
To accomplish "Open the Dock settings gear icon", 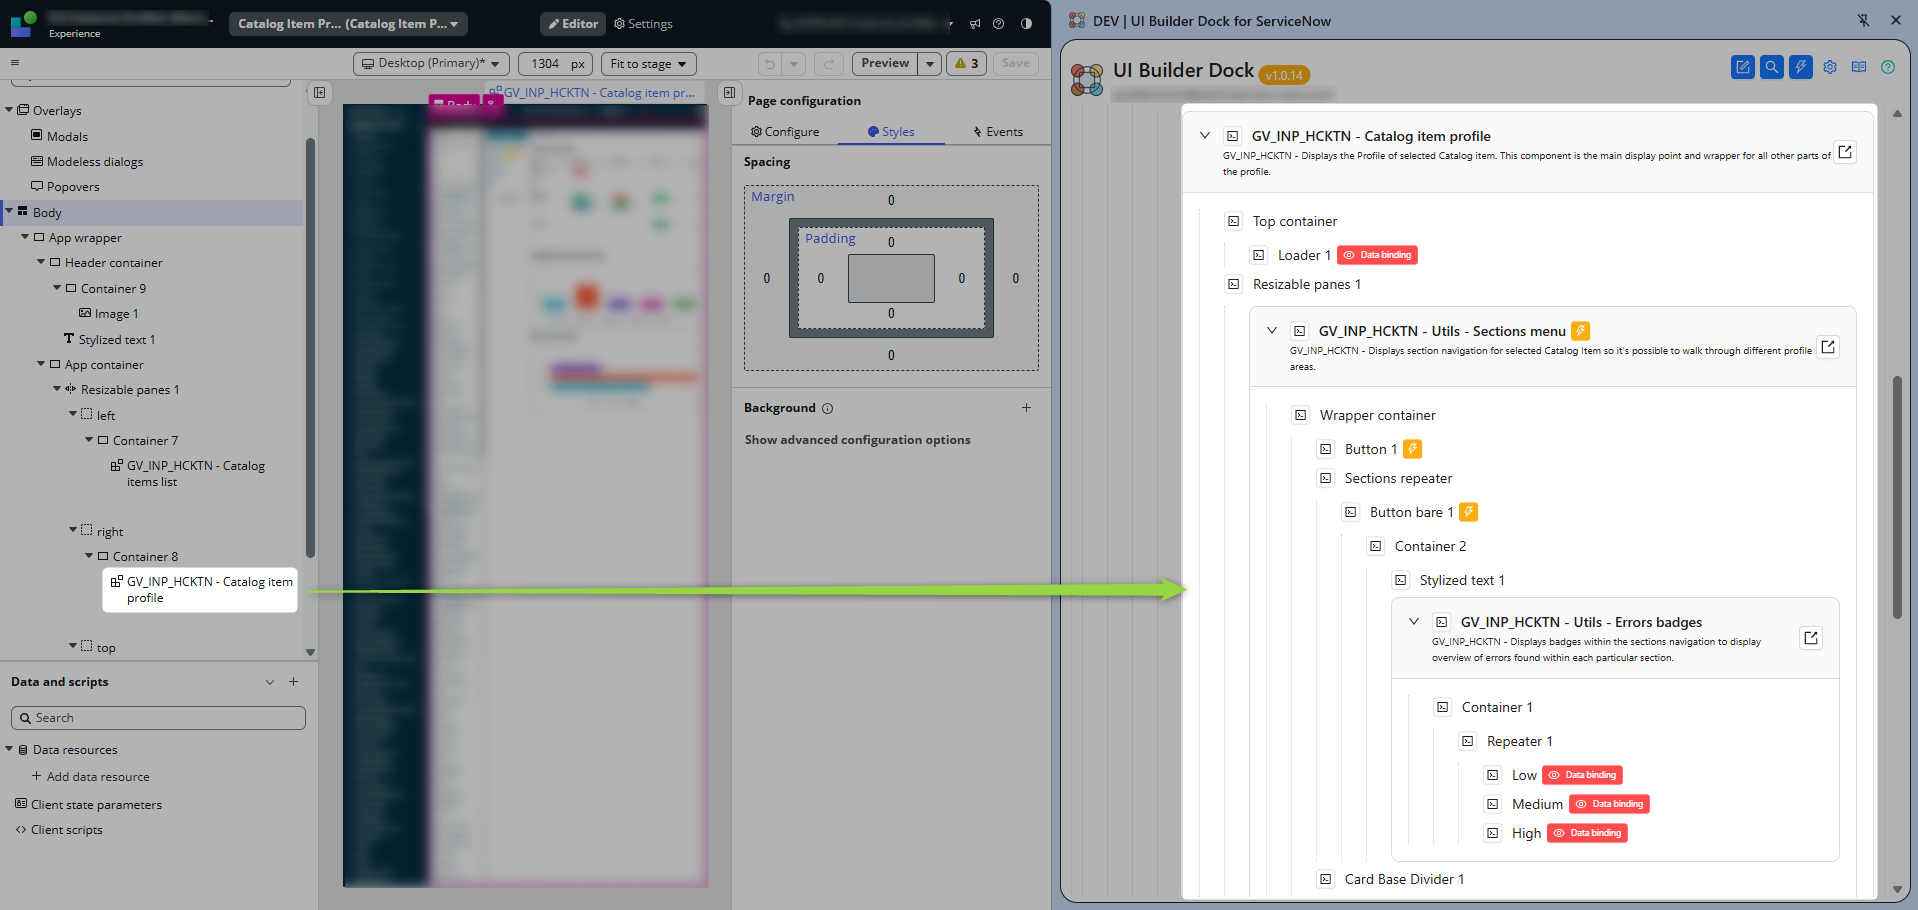I will [1830, 67].
